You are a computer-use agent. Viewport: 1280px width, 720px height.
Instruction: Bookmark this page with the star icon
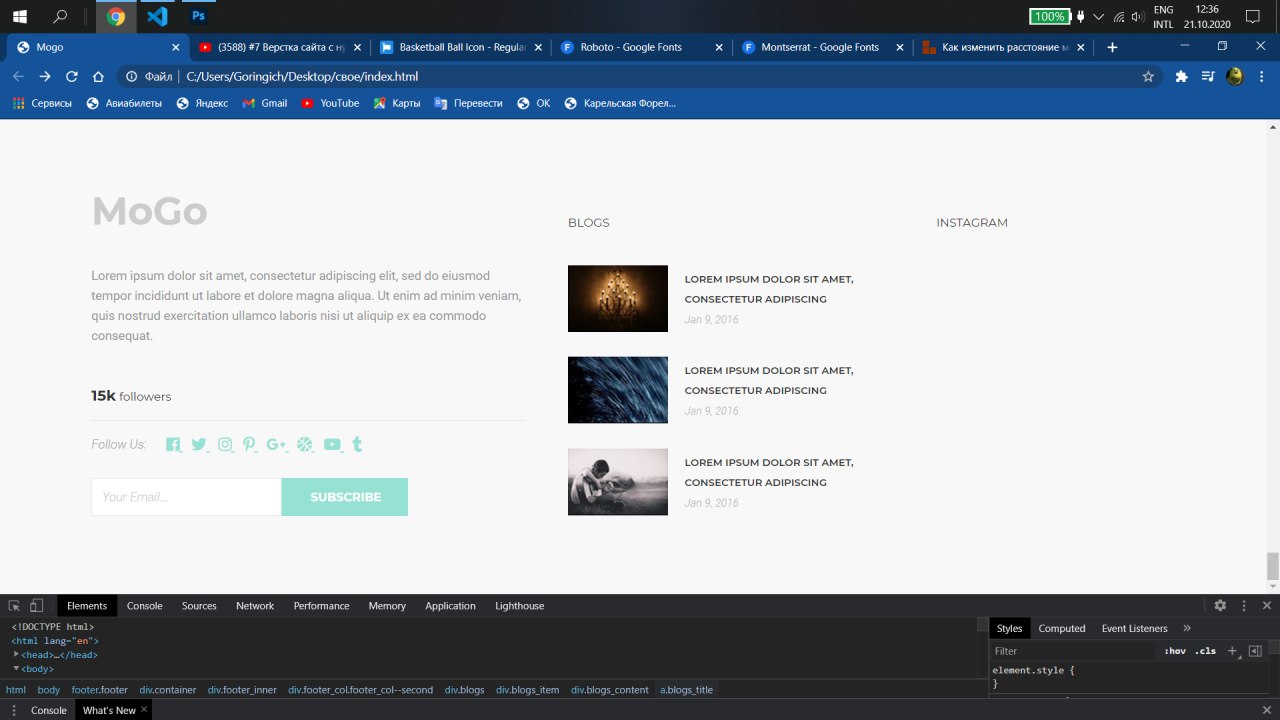(1148, 77)
